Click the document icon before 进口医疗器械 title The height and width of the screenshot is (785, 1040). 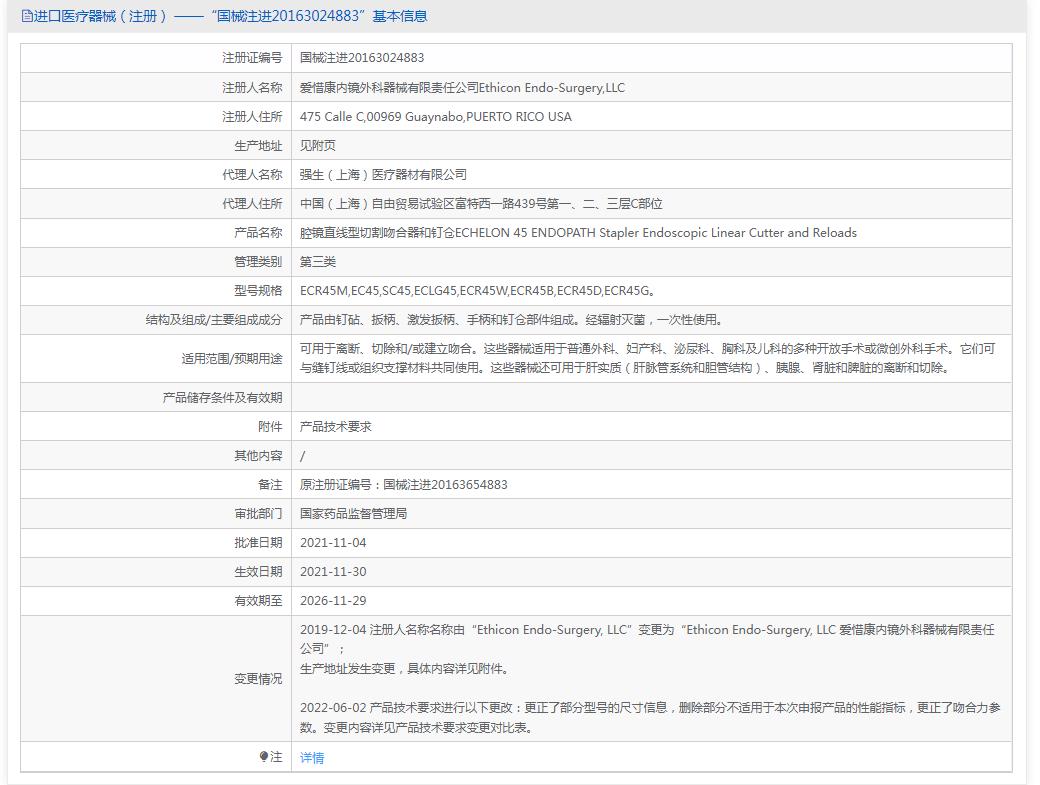click(x=27, y=16)
